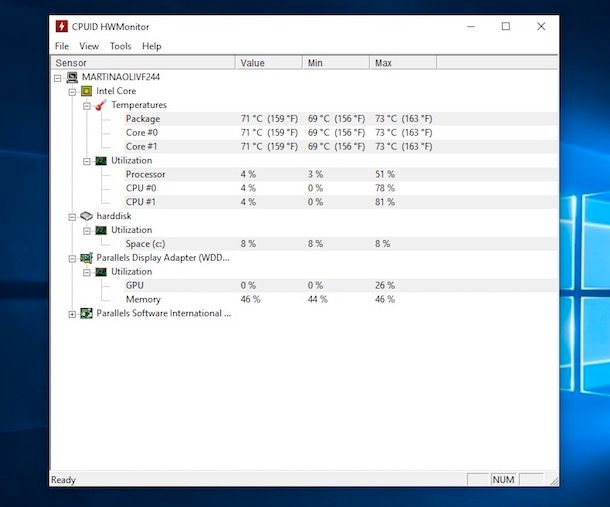610x507 pixels.
Task: Select the harddisk label
Action: pyautogui.click(x=114, y=216)
